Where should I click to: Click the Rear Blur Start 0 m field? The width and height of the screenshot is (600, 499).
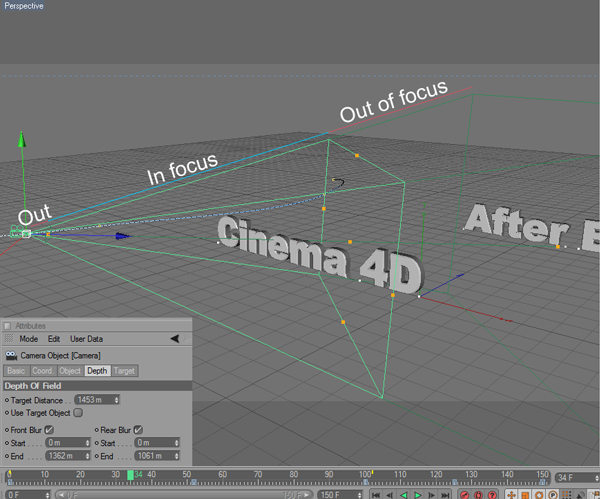pos(157,443)
